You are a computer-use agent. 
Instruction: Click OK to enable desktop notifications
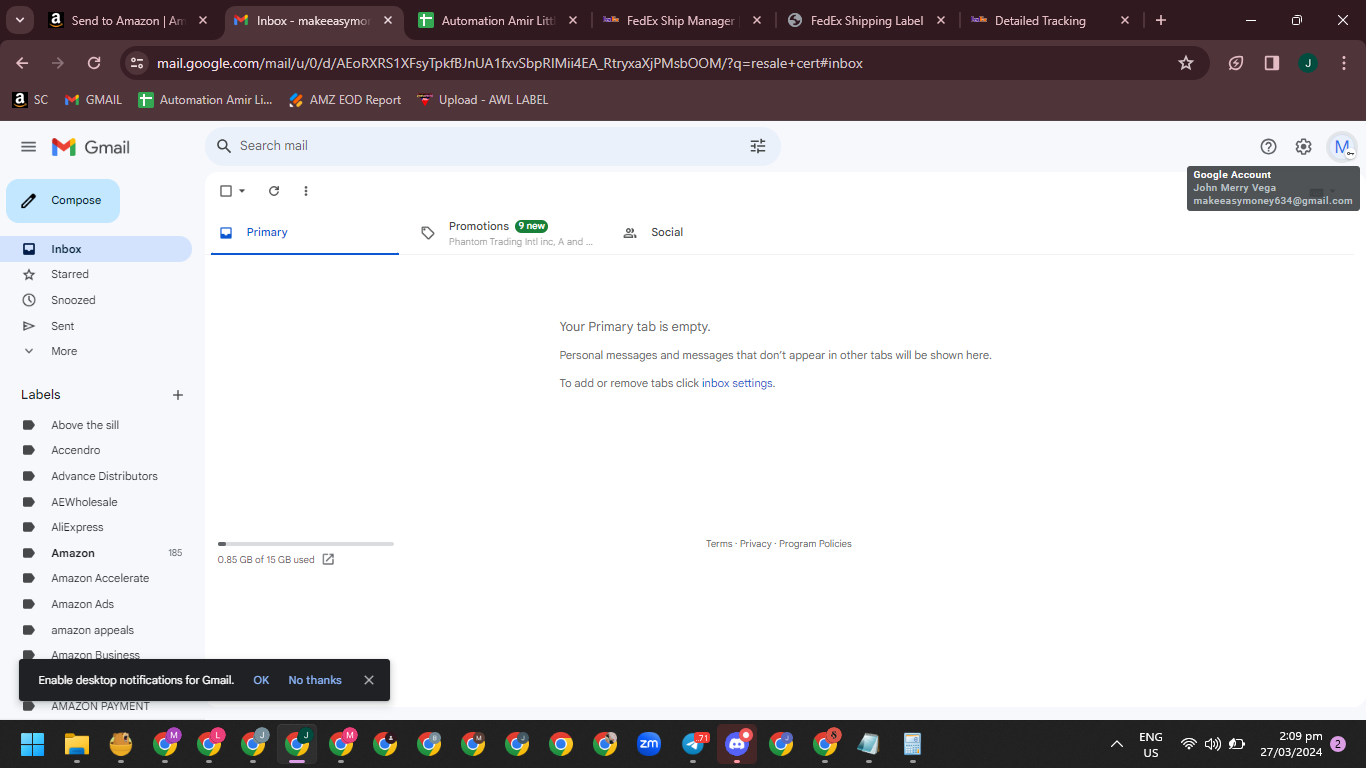coord(261,680)
